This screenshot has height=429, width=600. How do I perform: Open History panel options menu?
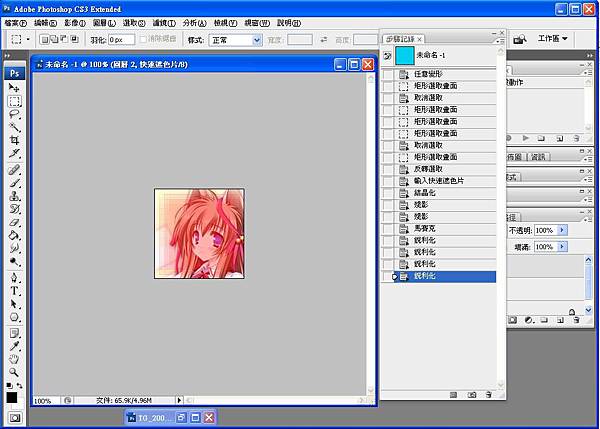coord(501,41)
